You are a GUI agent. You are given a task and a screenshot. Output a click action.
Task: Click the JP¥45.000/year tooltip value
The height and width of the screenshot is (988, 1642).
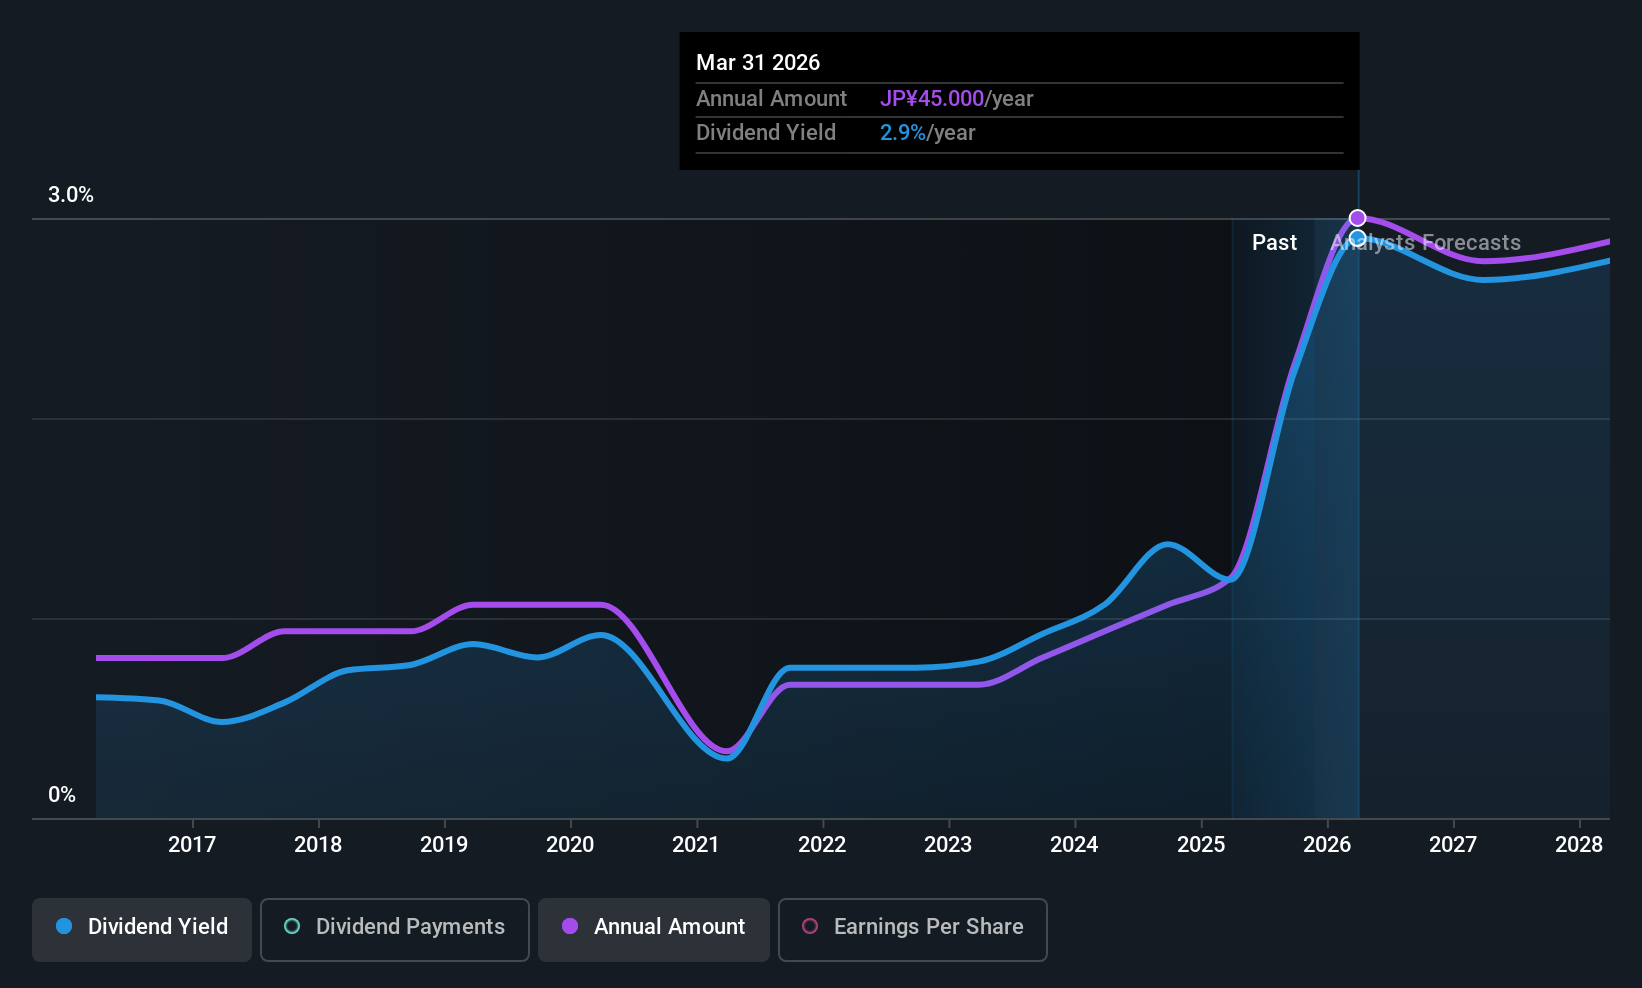(x=956, y=99)
